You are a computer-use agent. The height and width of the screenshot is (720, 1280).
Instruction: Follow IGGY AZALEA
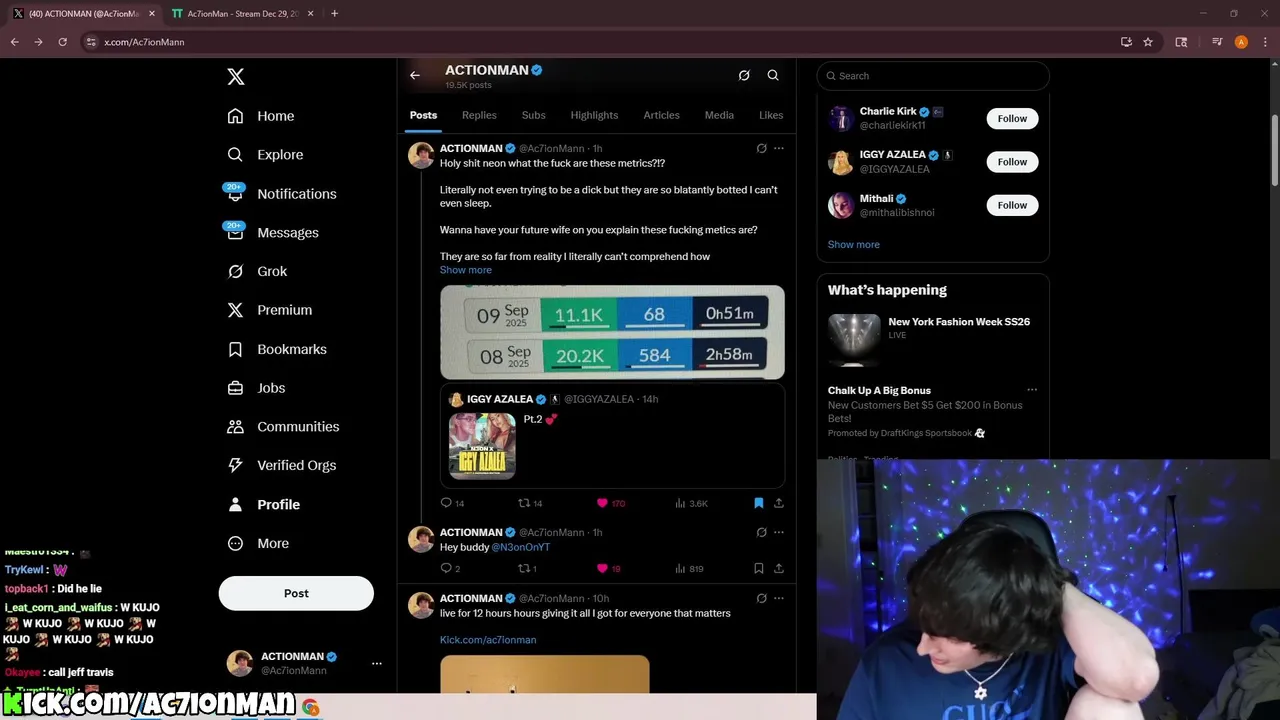(x=1012, y=162)
